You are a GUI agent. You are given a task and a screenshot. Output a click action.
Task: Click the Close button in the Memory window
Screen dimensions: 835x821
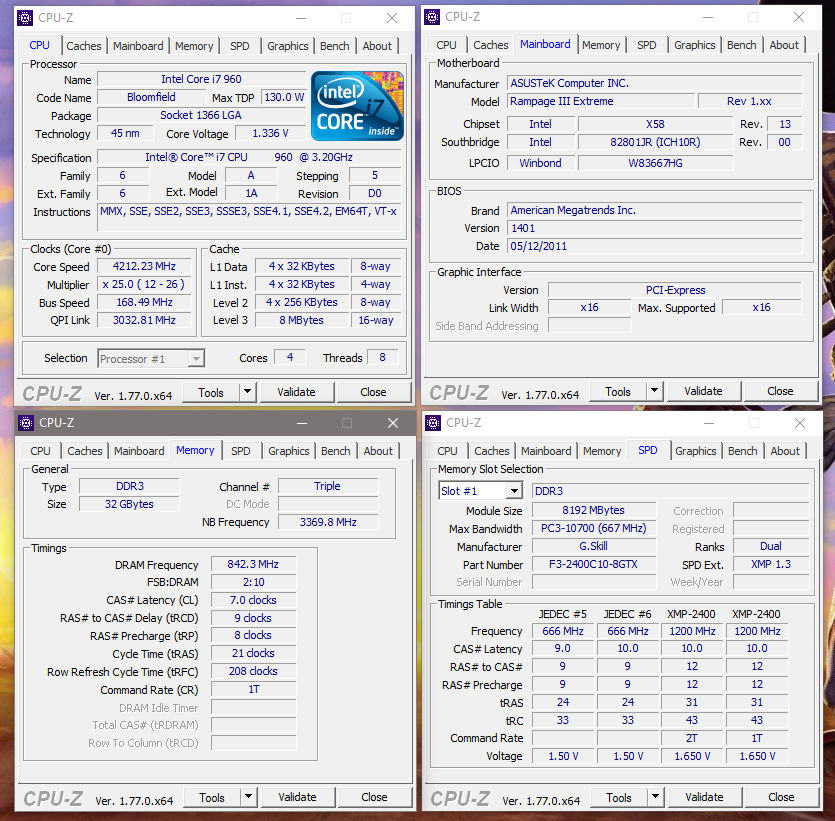pyautogui.click(x=374, y=797)
